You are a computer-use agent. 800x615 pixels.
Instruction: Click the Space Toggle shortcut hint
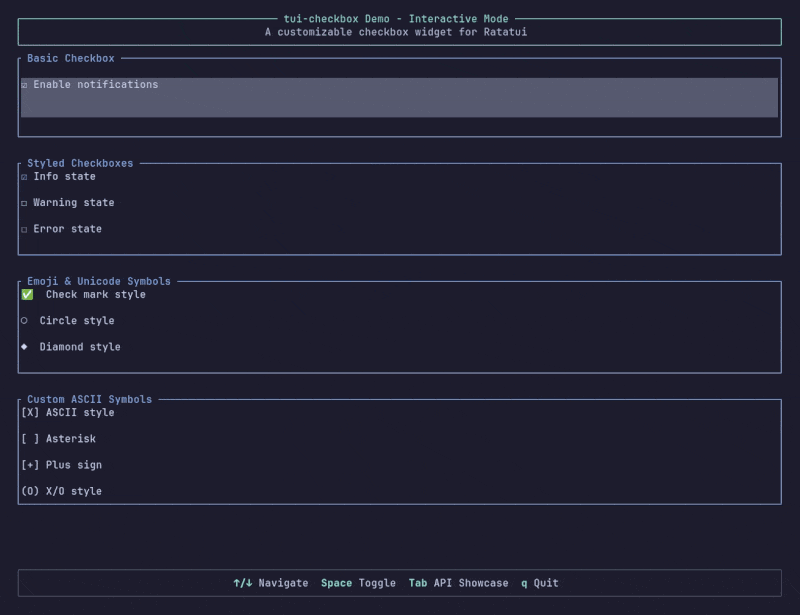click(358, 583)
